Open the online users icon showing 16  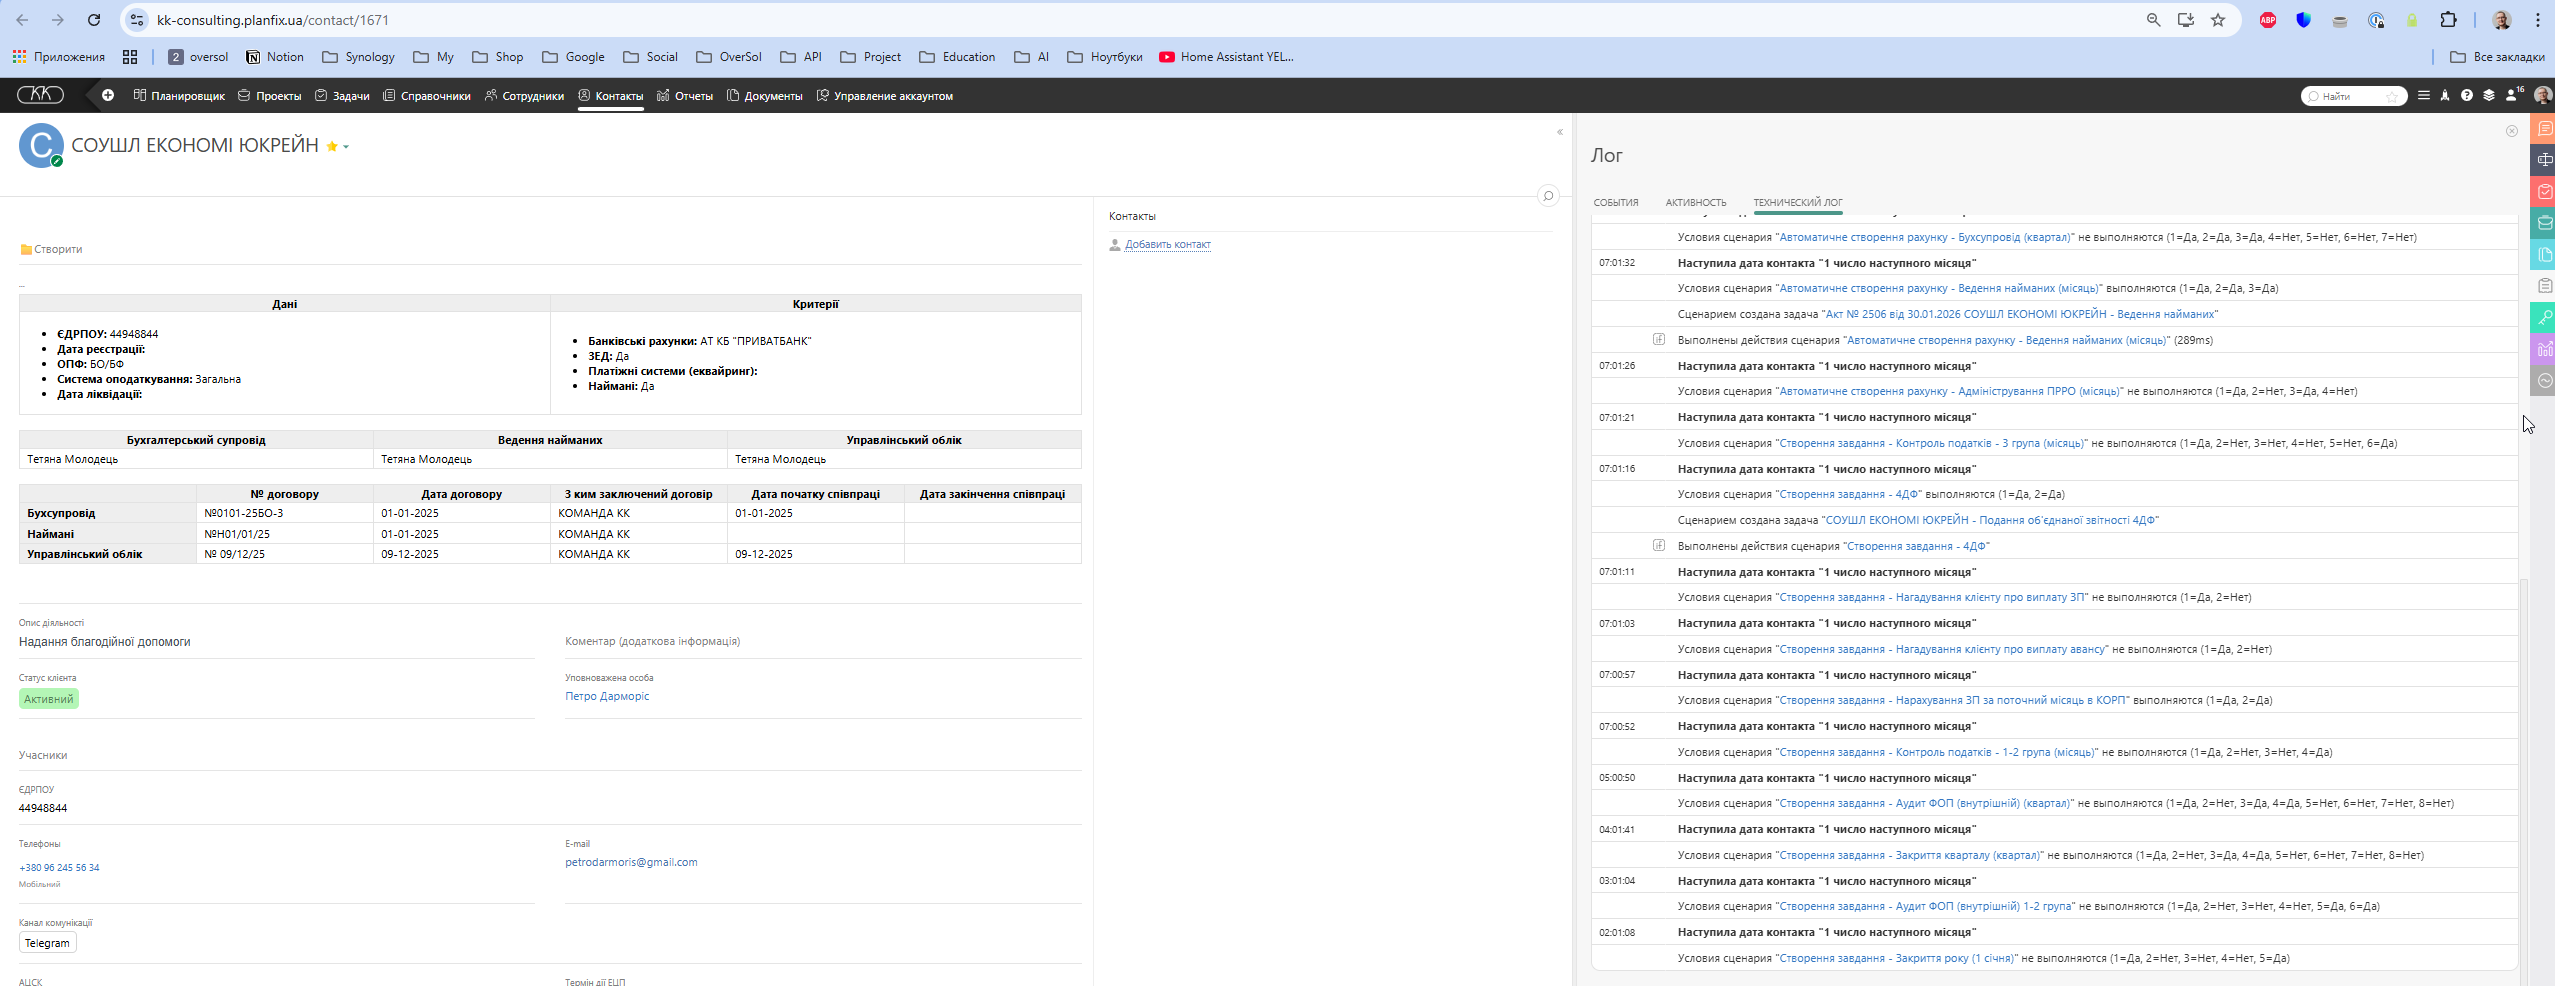(2514, 95)
